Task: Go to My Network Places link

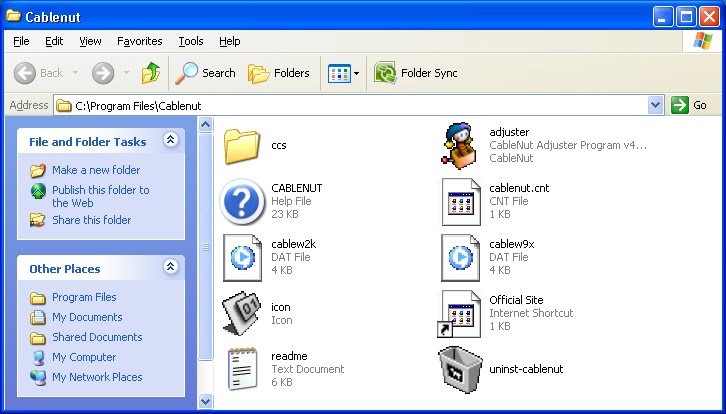Action: click(x=97, y=377)
